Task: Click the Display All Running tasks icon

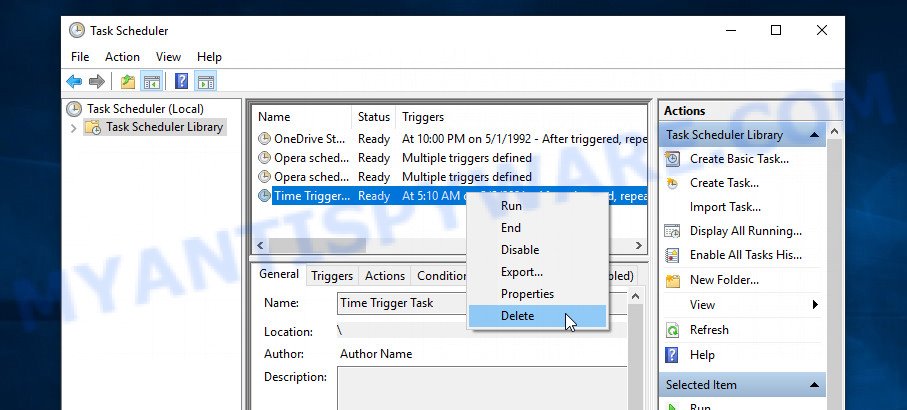Action: click(x=672, y=231)
